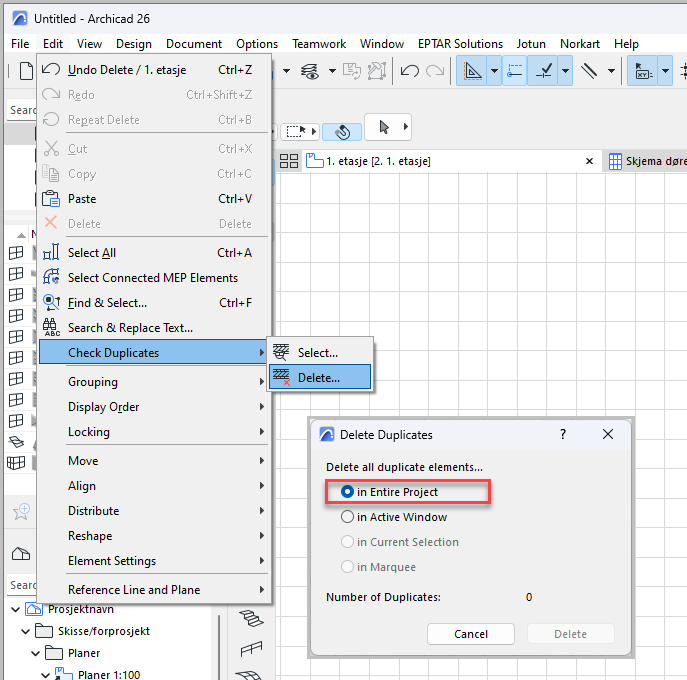Open dropdown arrow next to guide lines icon

coord(494,71)
